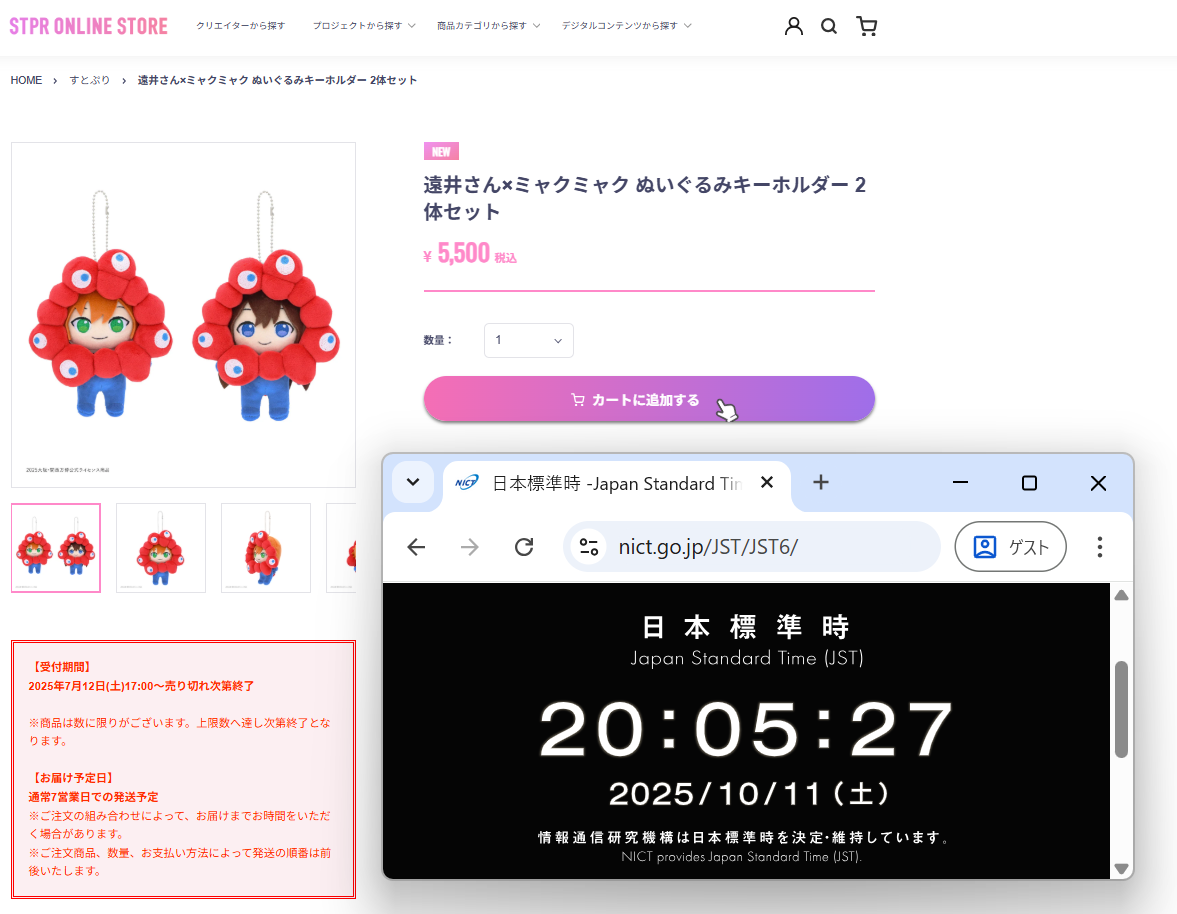Expand the tab search dropdown arrow
This screenshot has width=1177, height=914.
pos(413,482)
